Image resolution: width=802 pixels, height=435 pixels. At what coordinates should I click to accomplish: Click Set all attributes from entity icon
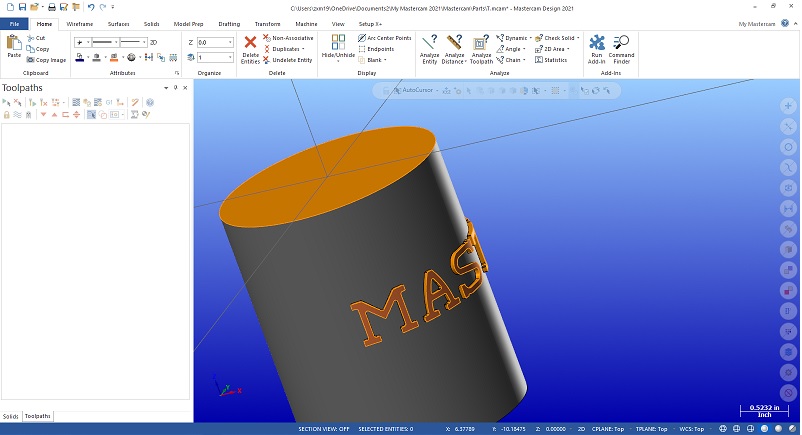point(161,57)
